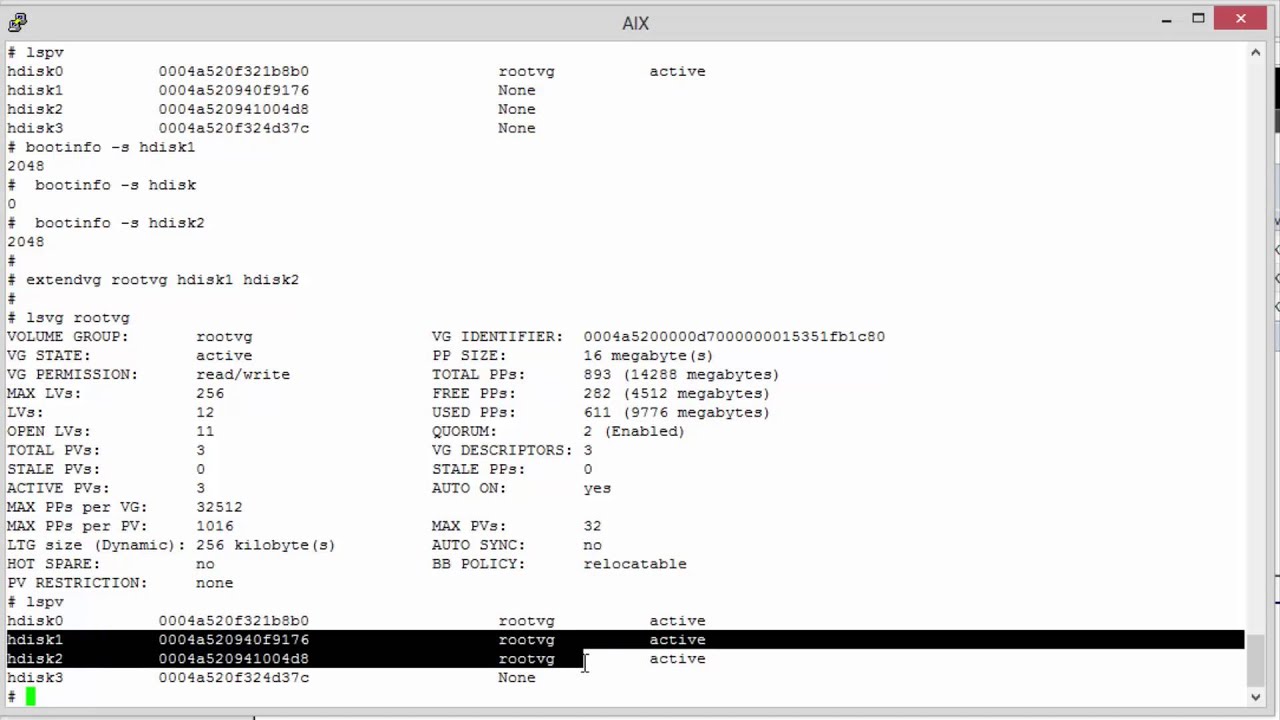Close the AIX terminal window
The height and width of the screenshot is (720, 1280).
1241,19
